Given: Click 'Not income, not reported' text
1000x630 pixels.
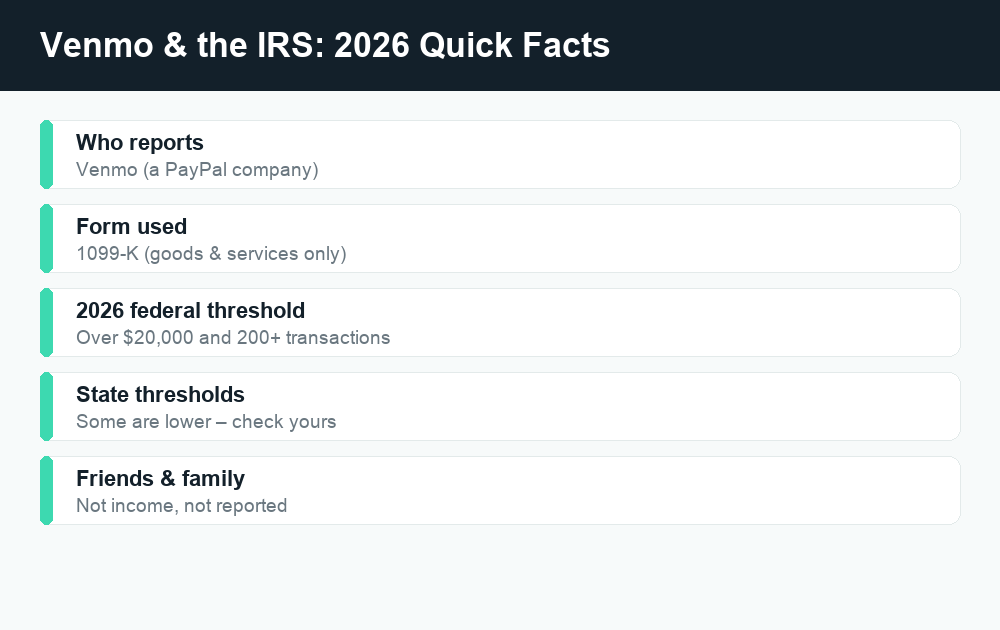Looking at the screenshot, I should tap(182, 506).
